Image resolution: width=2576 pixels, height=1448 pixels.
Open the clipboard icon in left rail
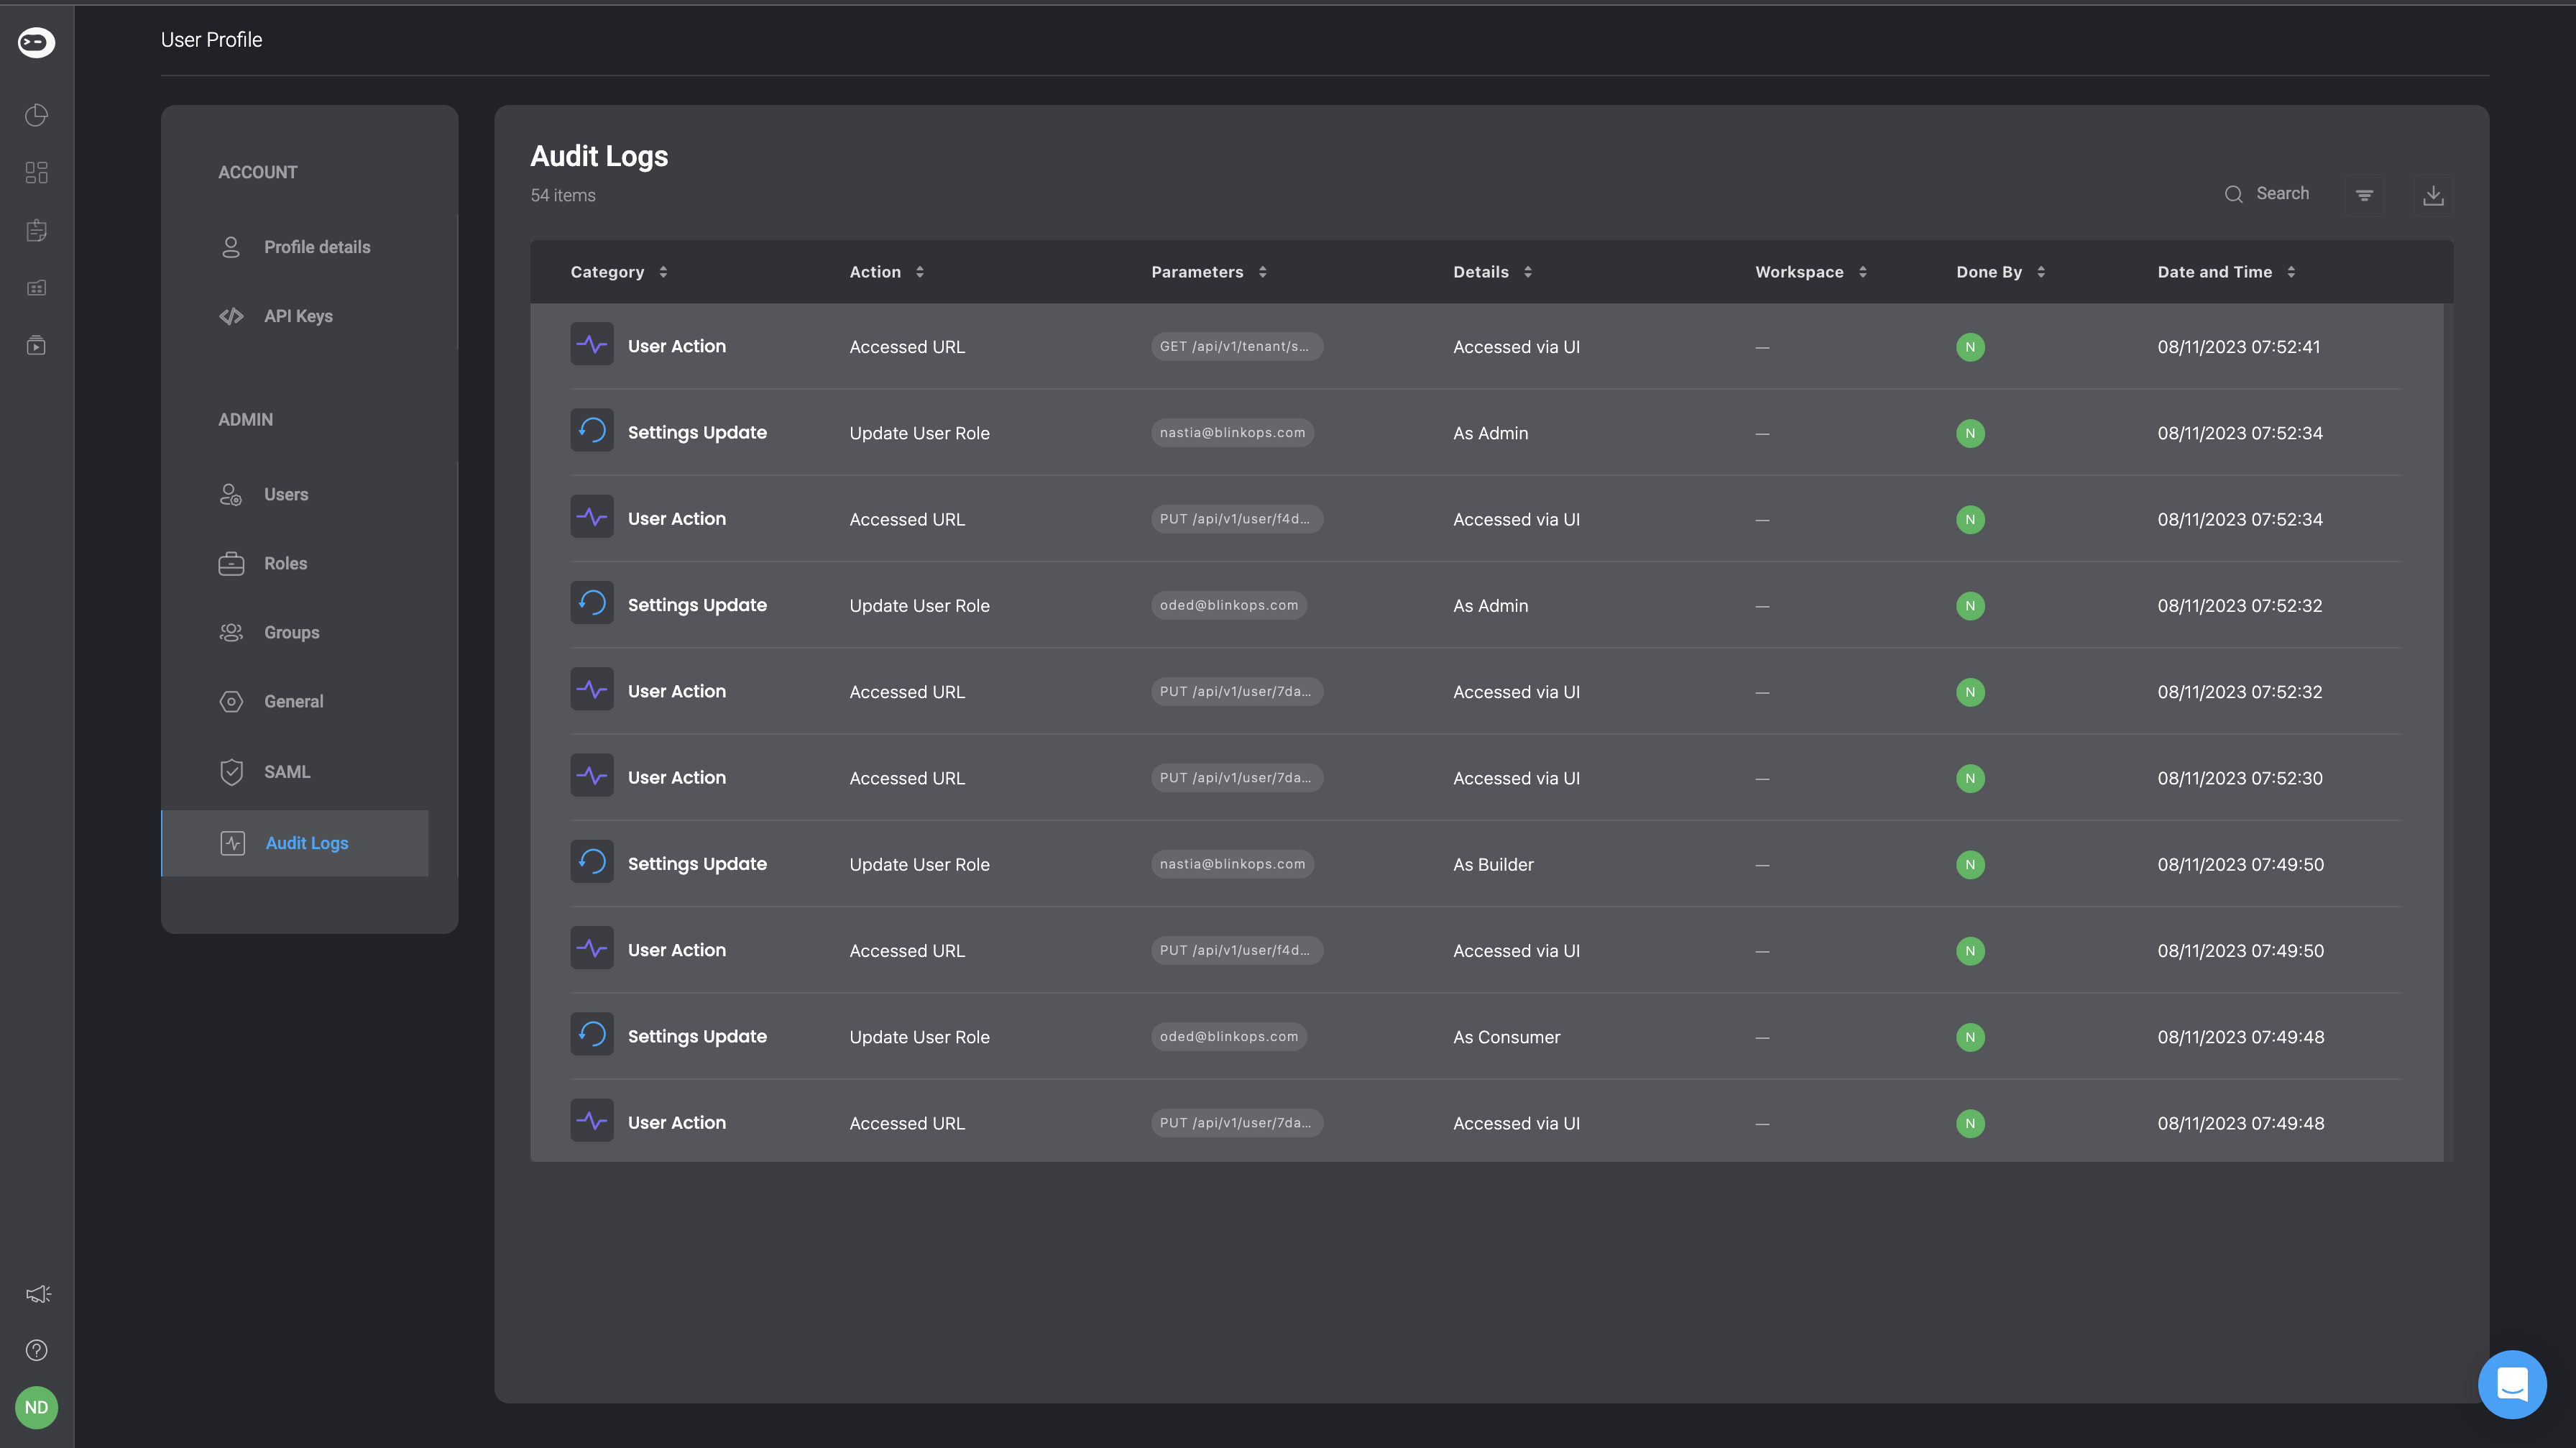pos(36,231)
